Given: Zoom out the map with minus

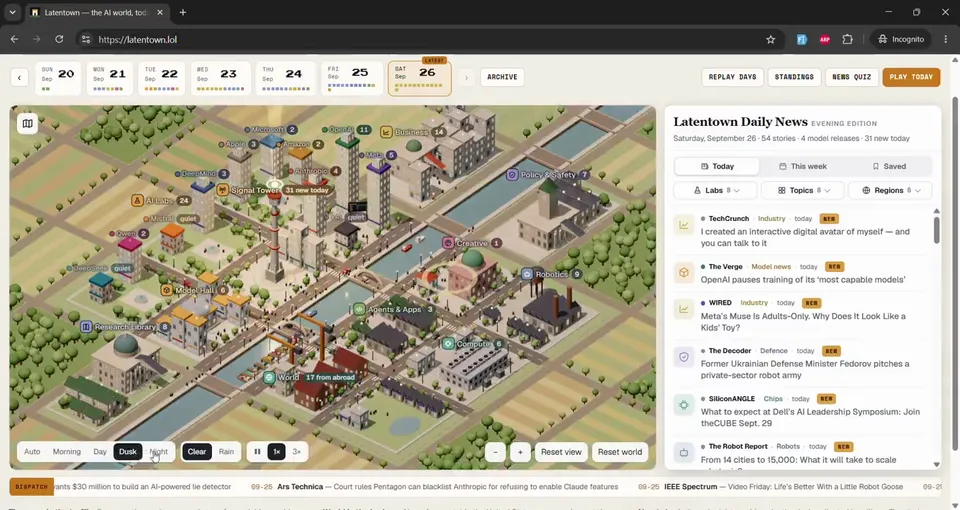Looking at the screenshot, I should point(495,452).
